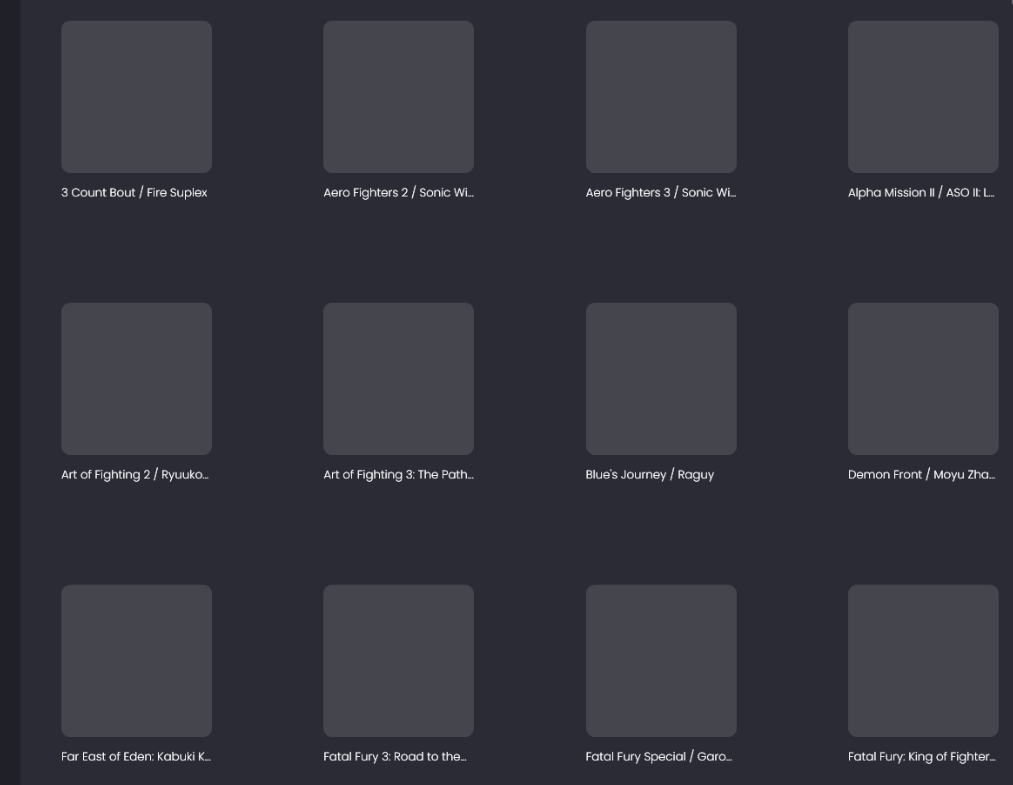The height and width of the screenshot is (785, 1013).
Task: Choose the Alpha Mission II cover tile
Action: 923,97
